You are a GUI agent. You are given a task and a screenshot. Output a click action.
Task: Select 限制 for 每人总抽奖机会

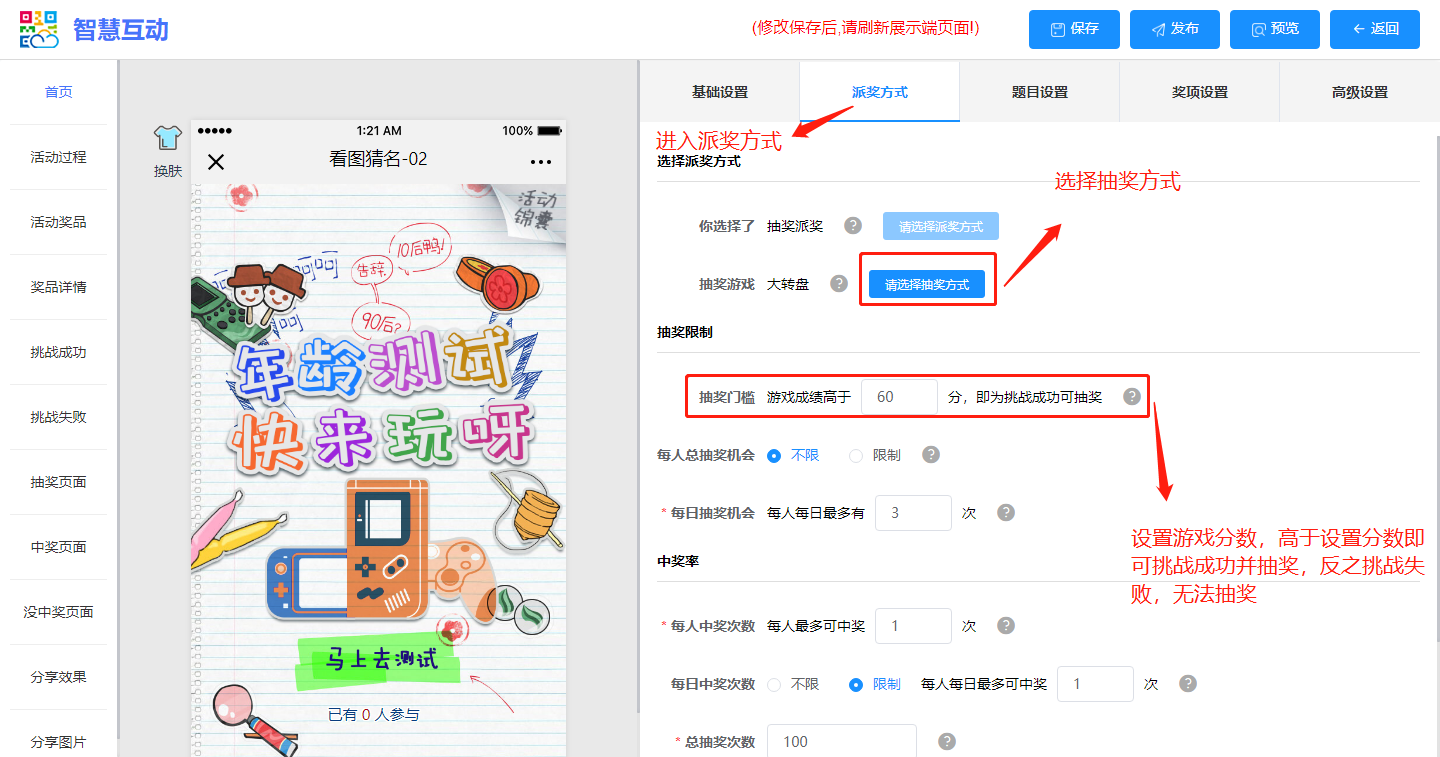tap(856, 455)
